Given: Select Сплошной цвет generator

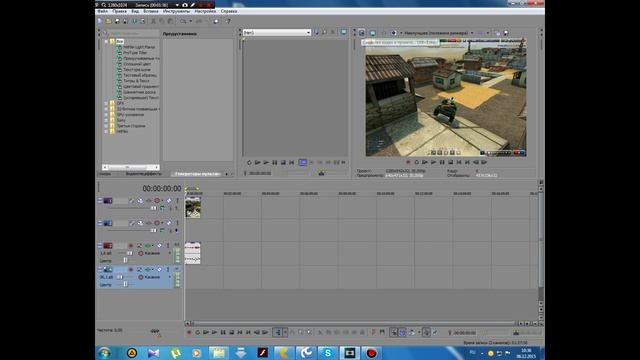Looking at the screenshot, I should point(137,64).
